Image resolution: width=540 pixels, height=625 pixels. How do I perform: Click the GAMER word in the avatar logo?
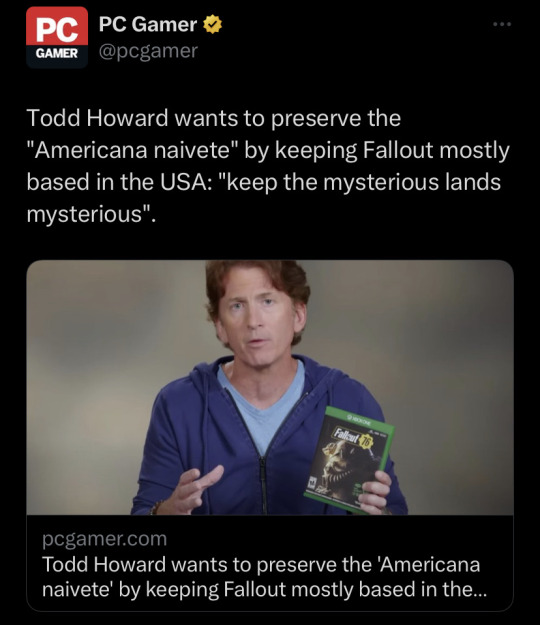coord(57,53)
